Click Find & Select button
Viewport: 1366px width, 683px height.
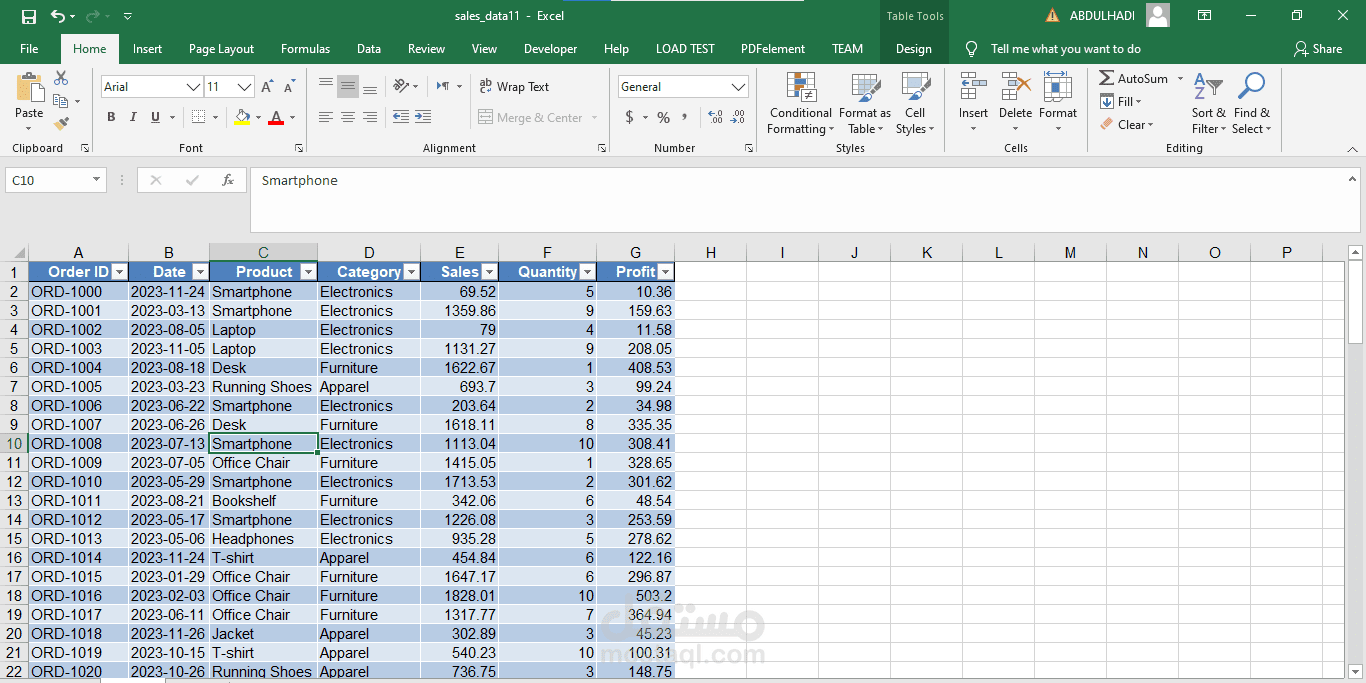pyautogui.click(x=1251, y=103)
